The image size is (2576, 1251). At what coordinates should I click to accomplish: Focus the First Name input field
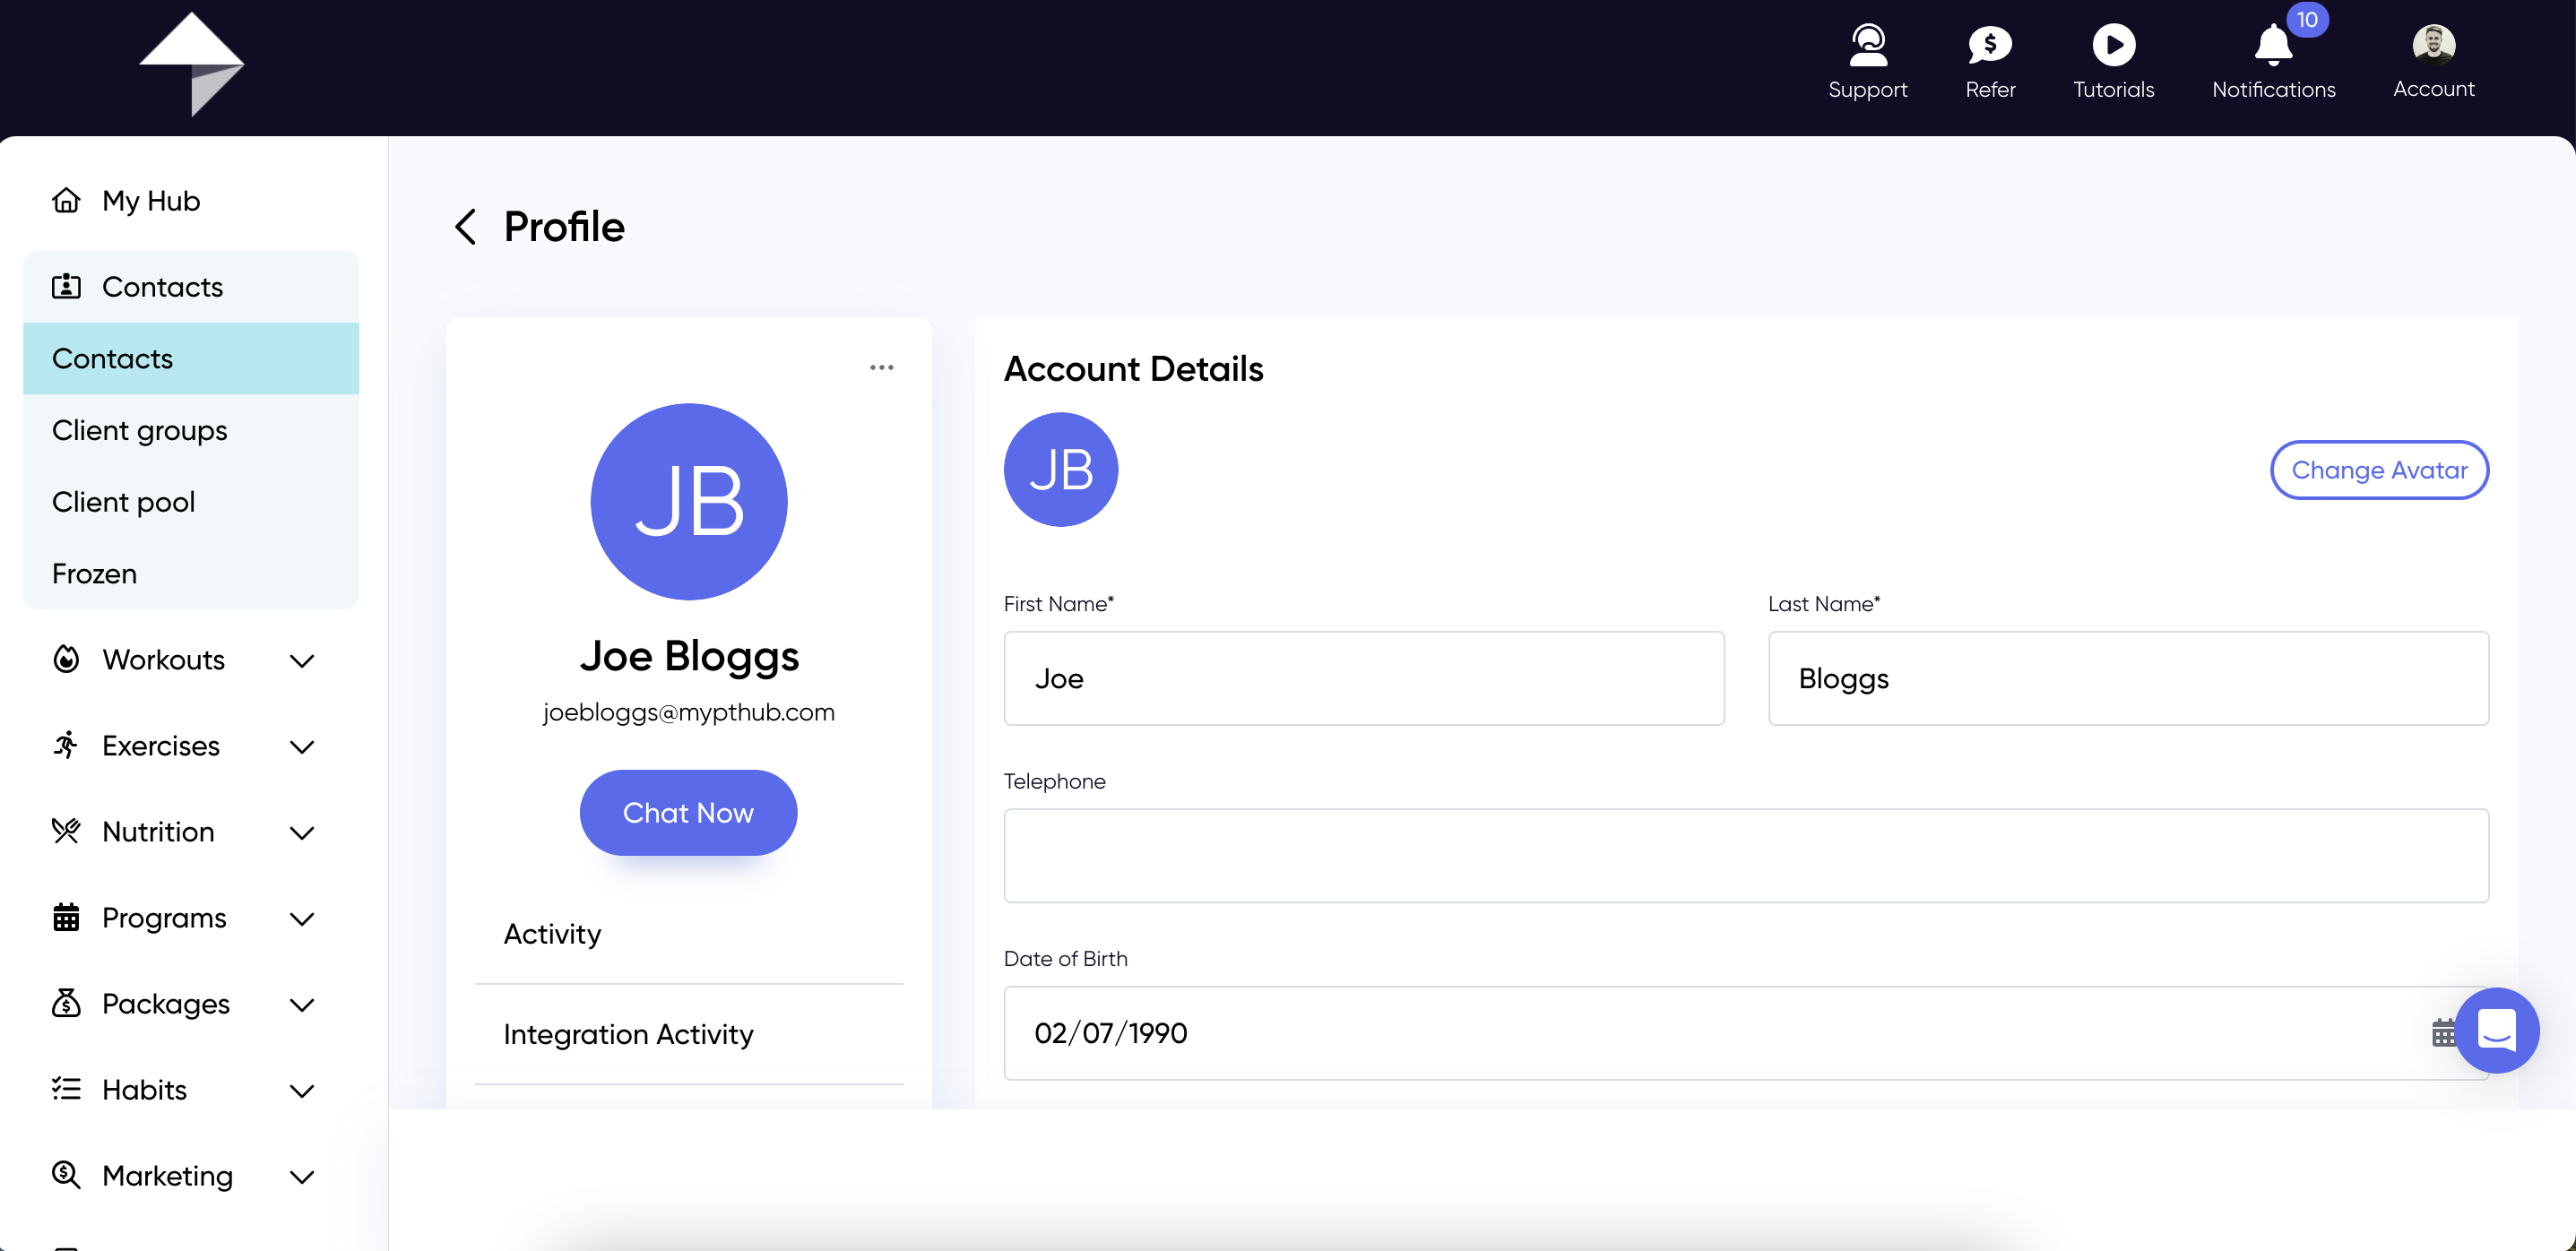1363,678
